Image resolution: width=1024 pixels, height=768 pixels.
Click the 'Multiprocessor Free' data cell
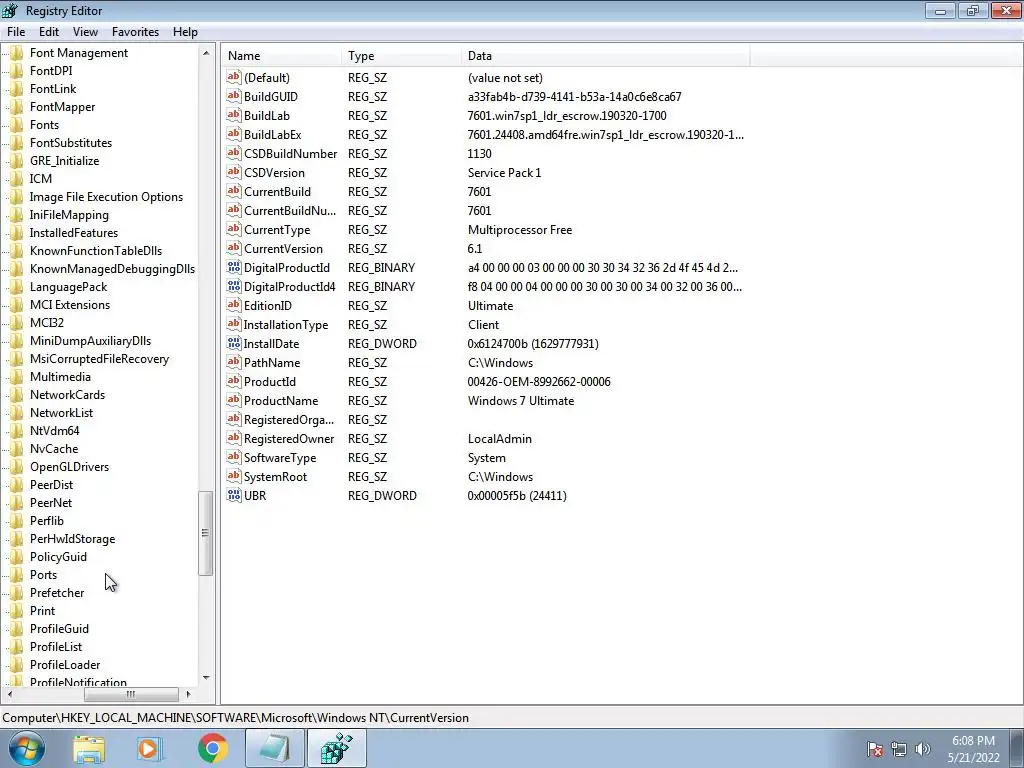pyautogui.click(x=519, y=229)
